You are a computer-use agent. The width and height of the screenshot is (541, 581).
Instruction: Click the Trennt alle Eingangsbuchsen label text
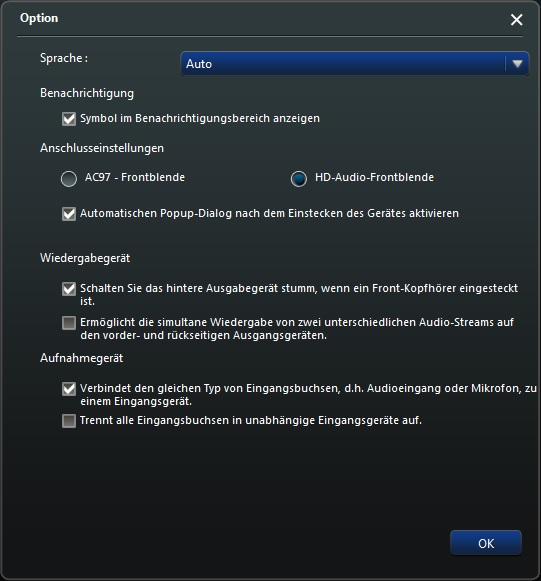click(251, 421)
